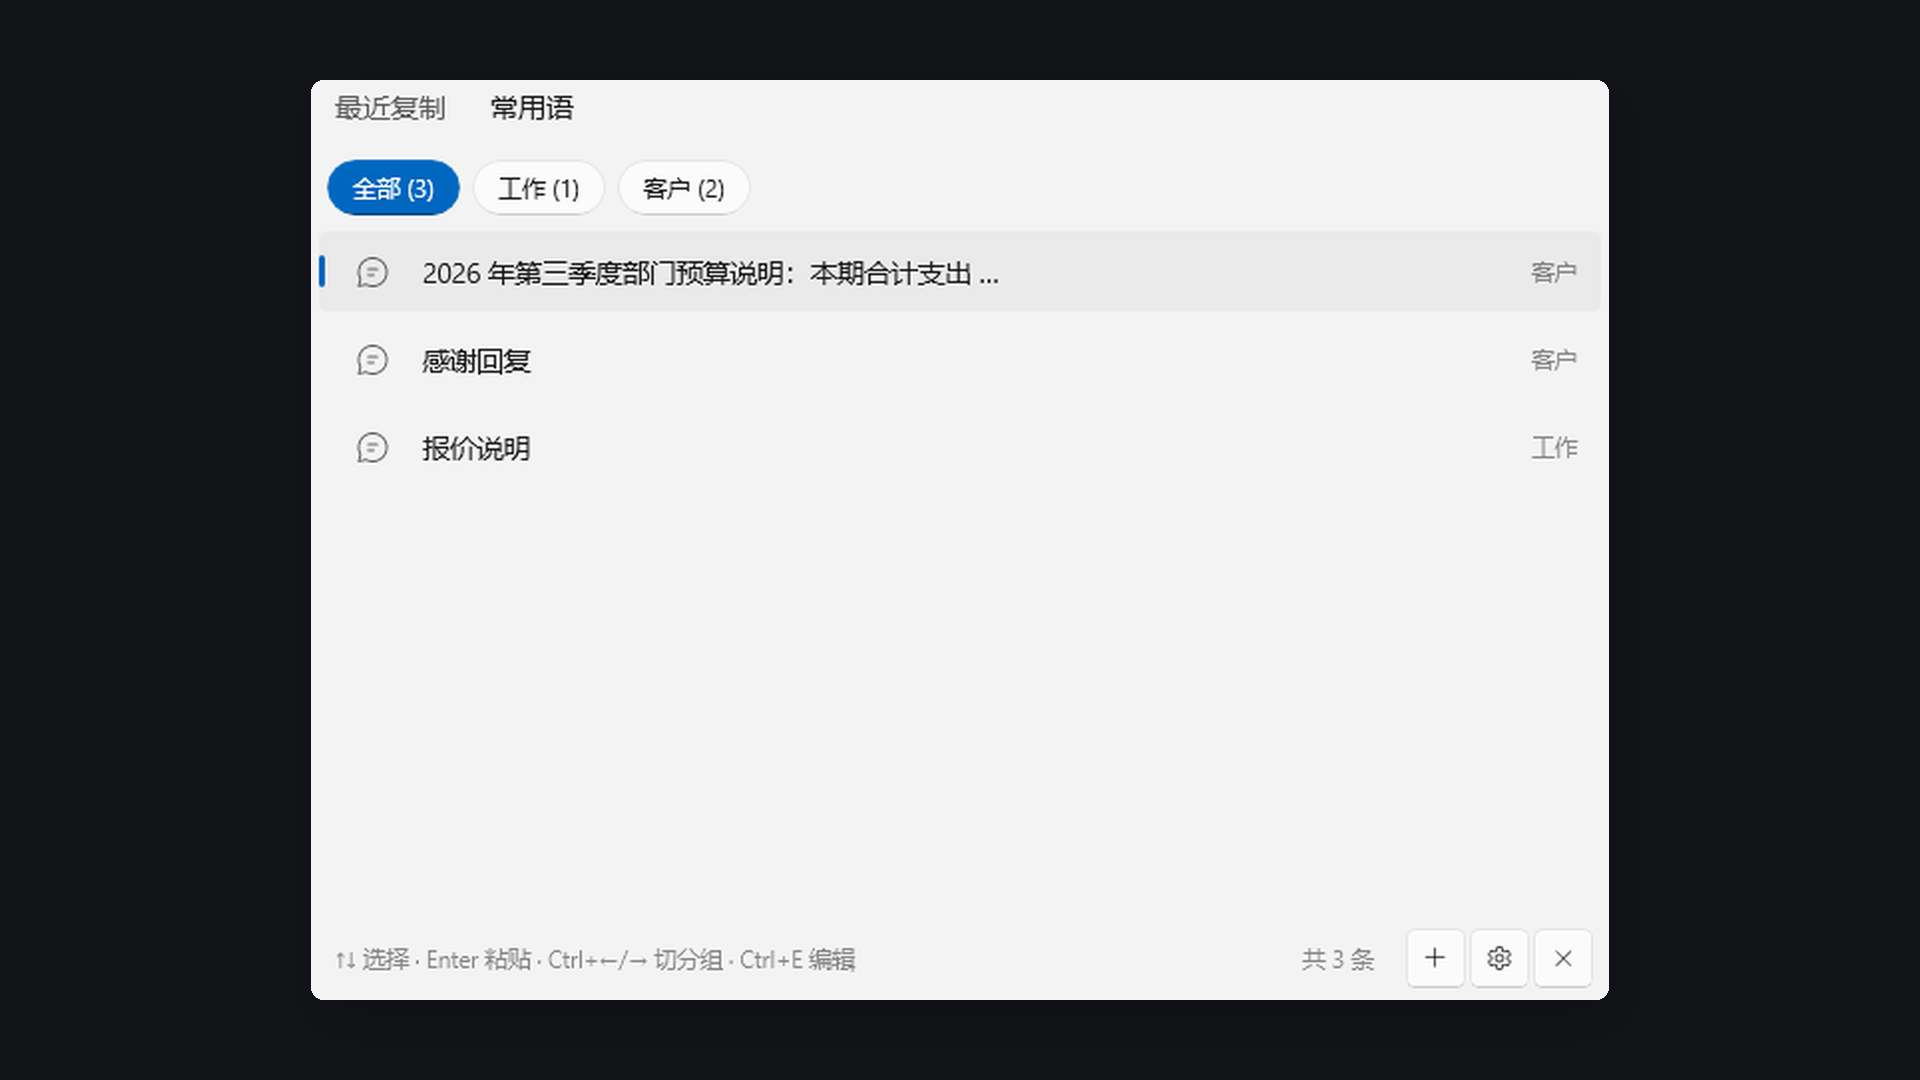Click the 客户 tag on the 感谢回复 row
Viewport: 1920px width, 1080px height.
coord(1554,360)
